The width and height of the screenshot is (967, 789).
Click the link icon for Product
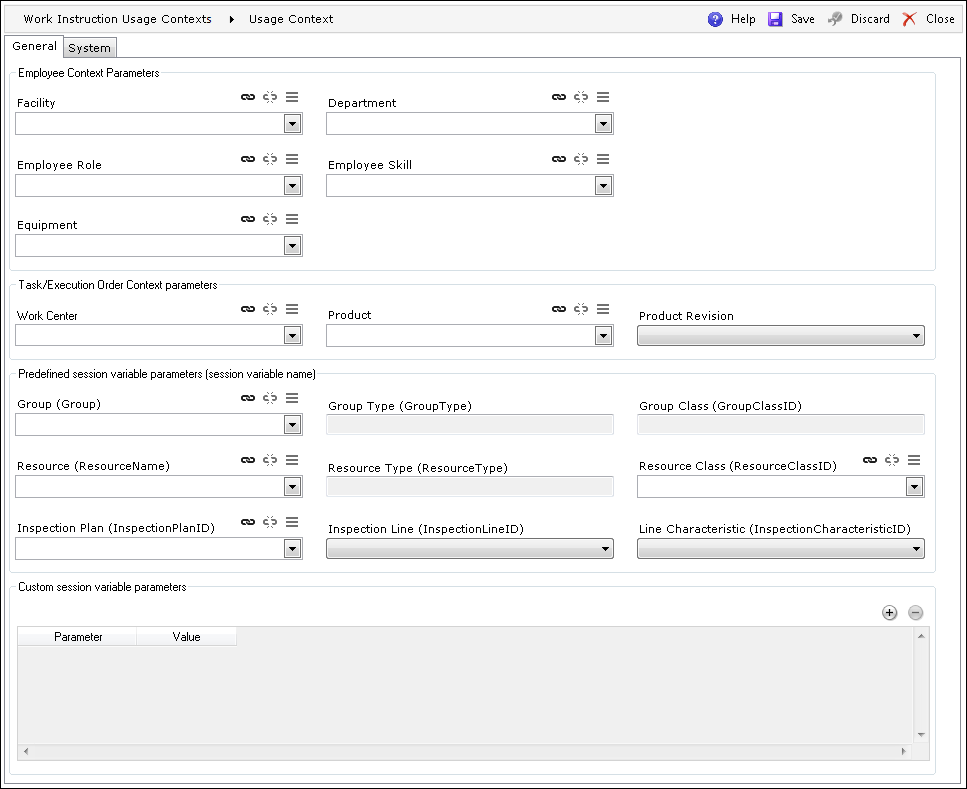[x=559, y=309]
